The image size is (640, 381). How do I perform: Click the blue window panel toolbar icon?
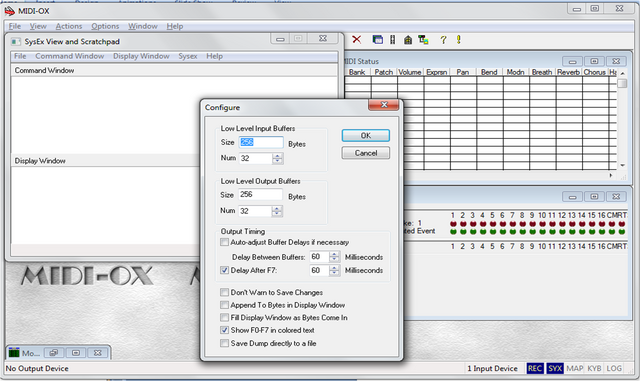click(x=378, y=40)
